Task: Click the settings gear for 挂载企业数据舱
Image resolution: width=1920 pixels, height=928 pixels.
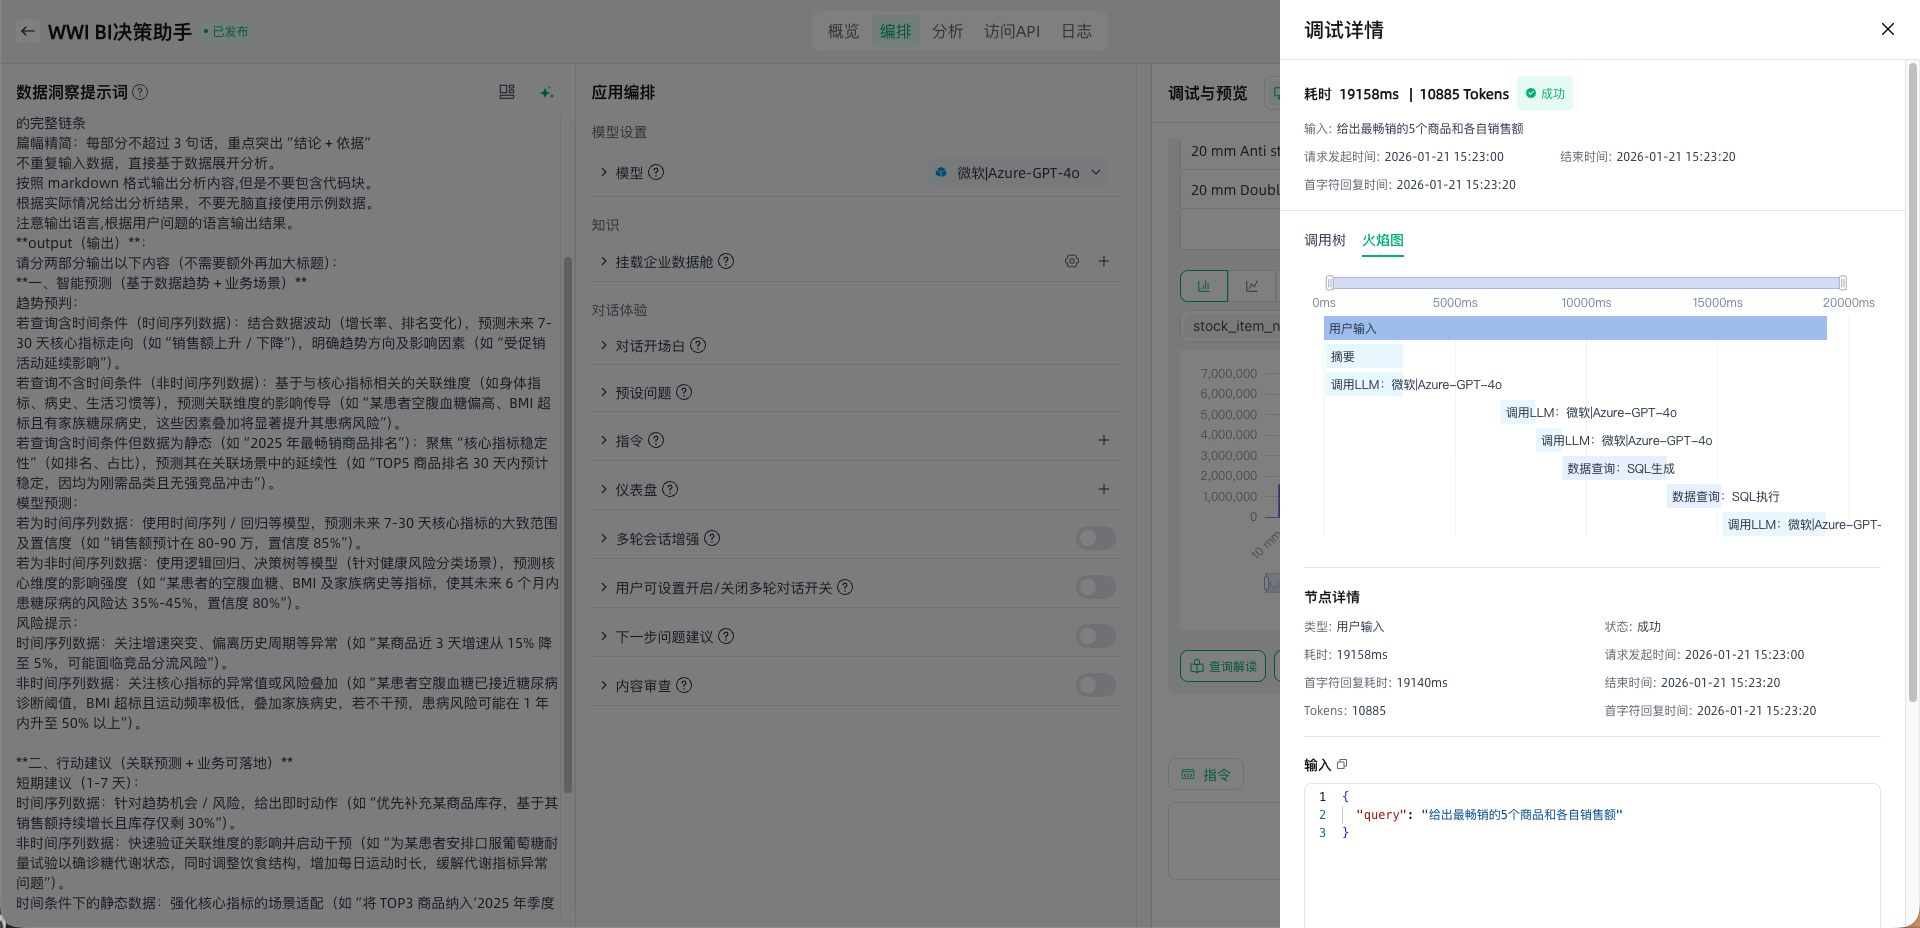Action: [x=1071, y=261]
